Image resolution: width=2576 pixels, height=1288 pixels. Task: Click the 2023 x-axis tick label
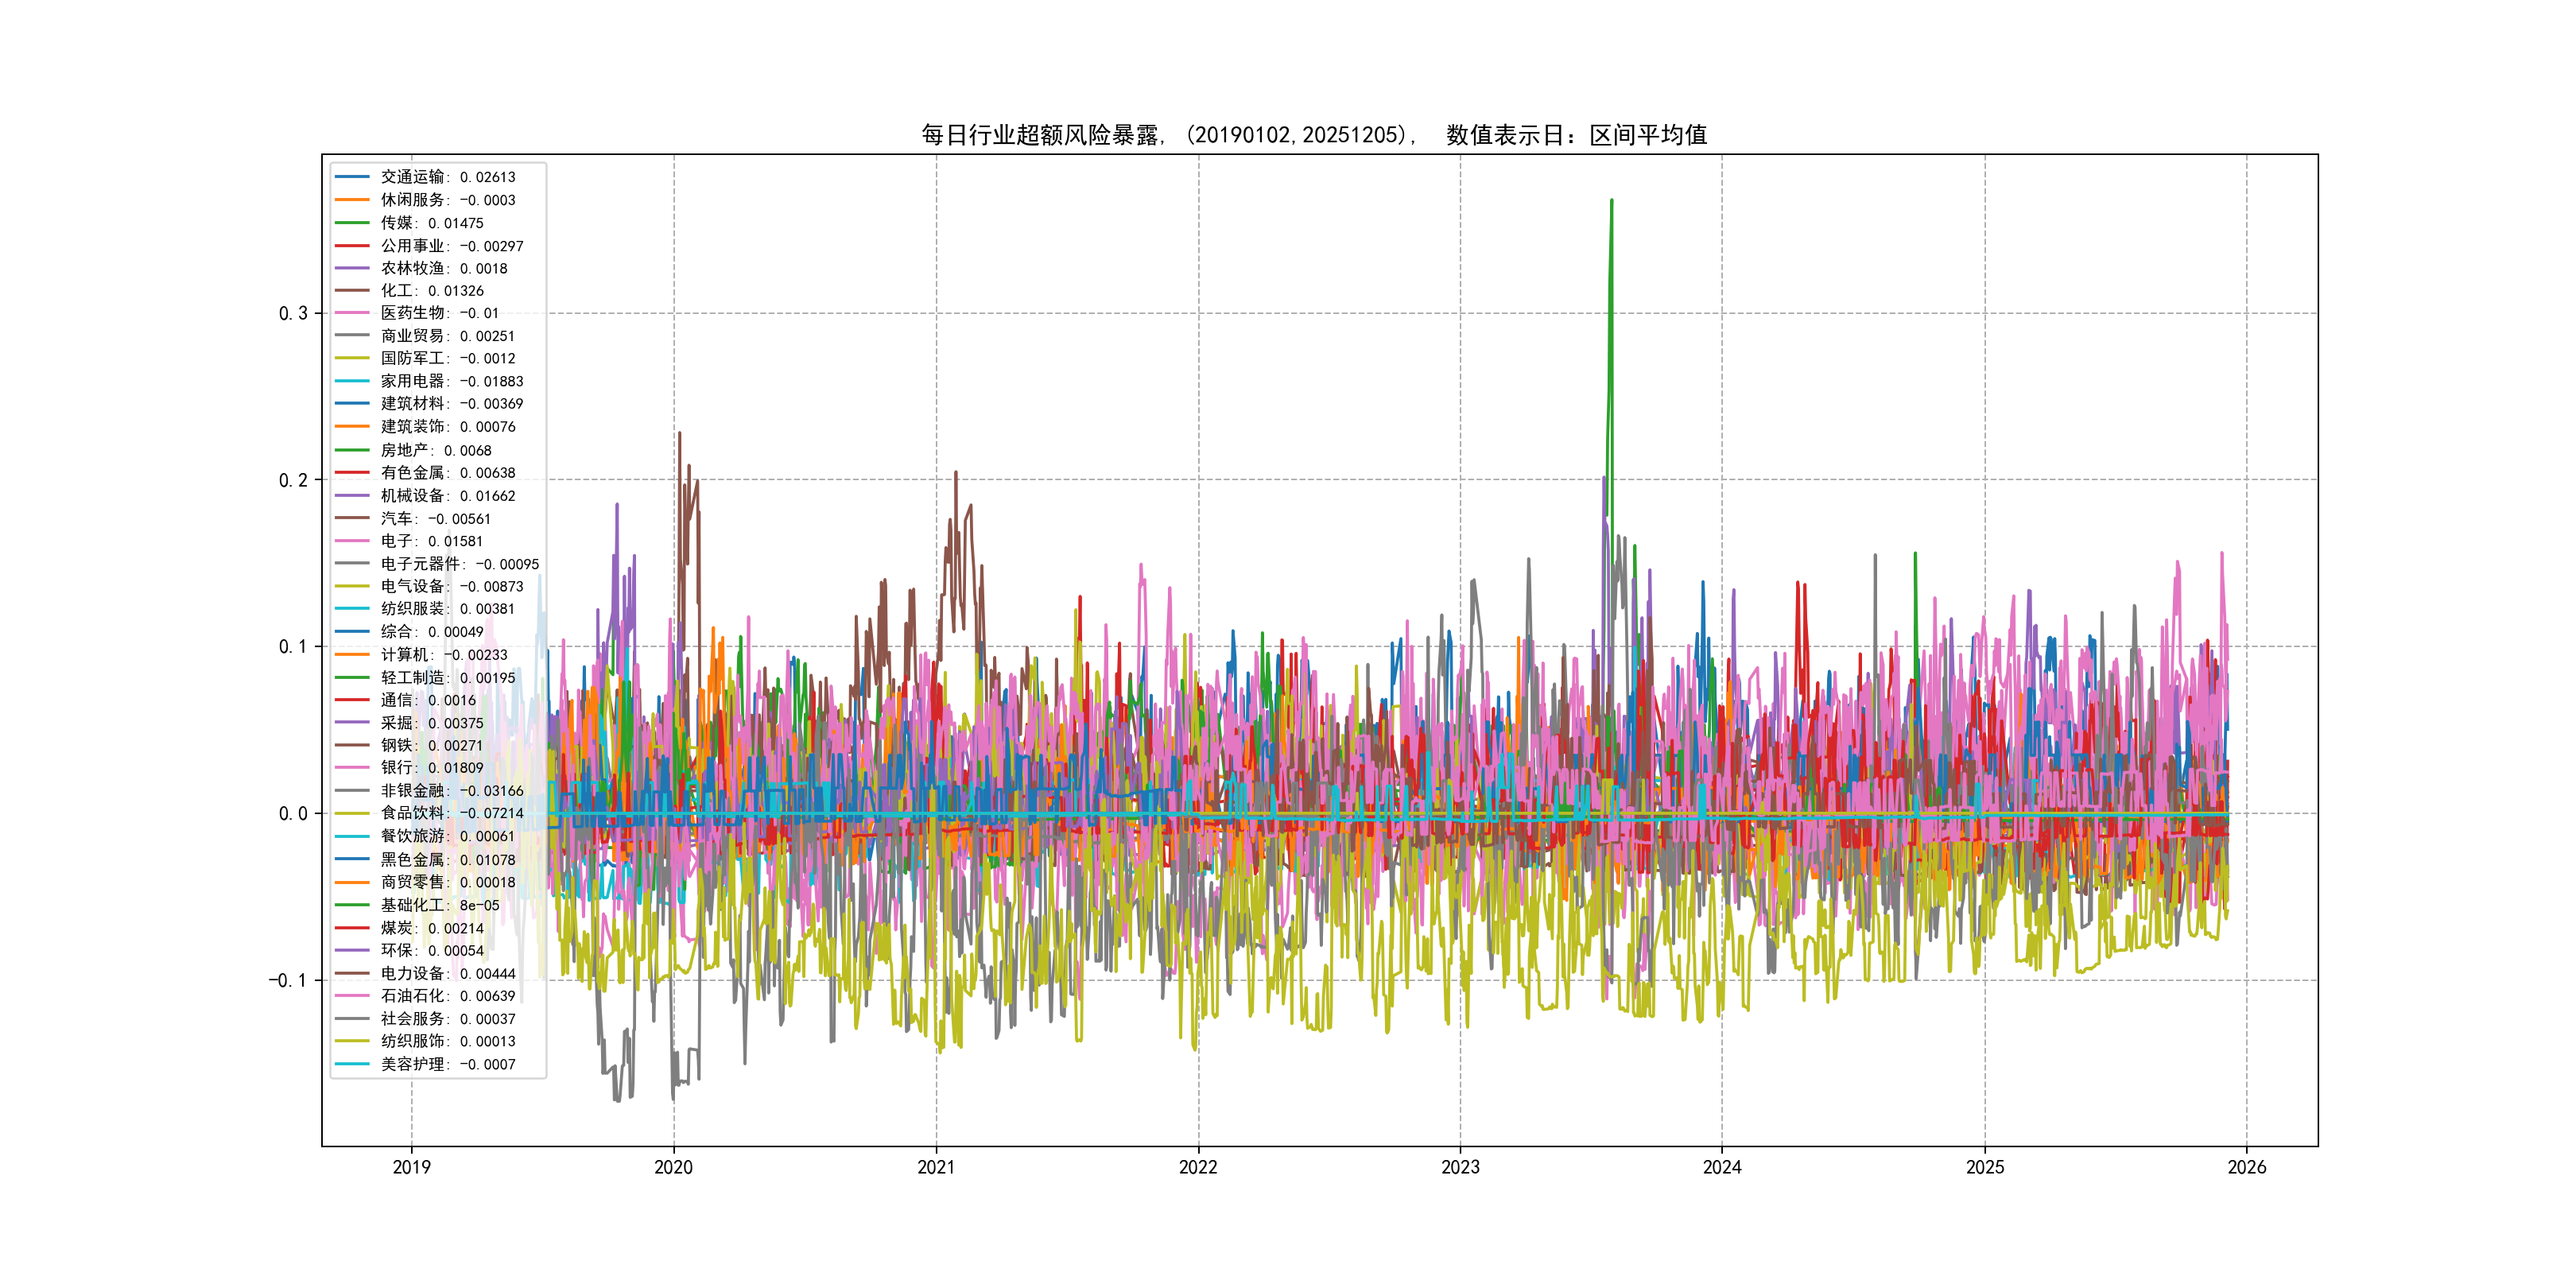[1460, 1167]
